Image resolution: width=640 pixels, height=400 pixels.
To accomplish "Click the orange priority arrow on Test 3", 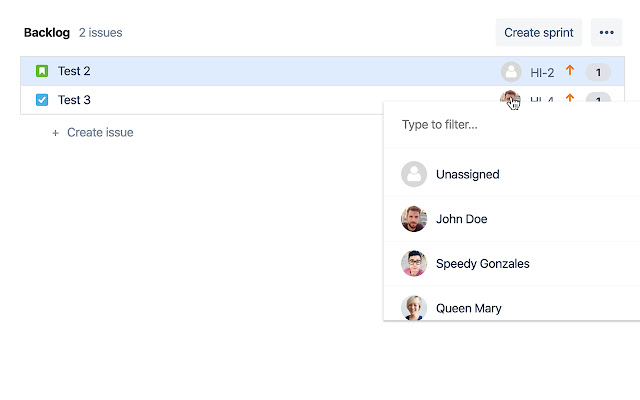I will click(x=570, y=98).
